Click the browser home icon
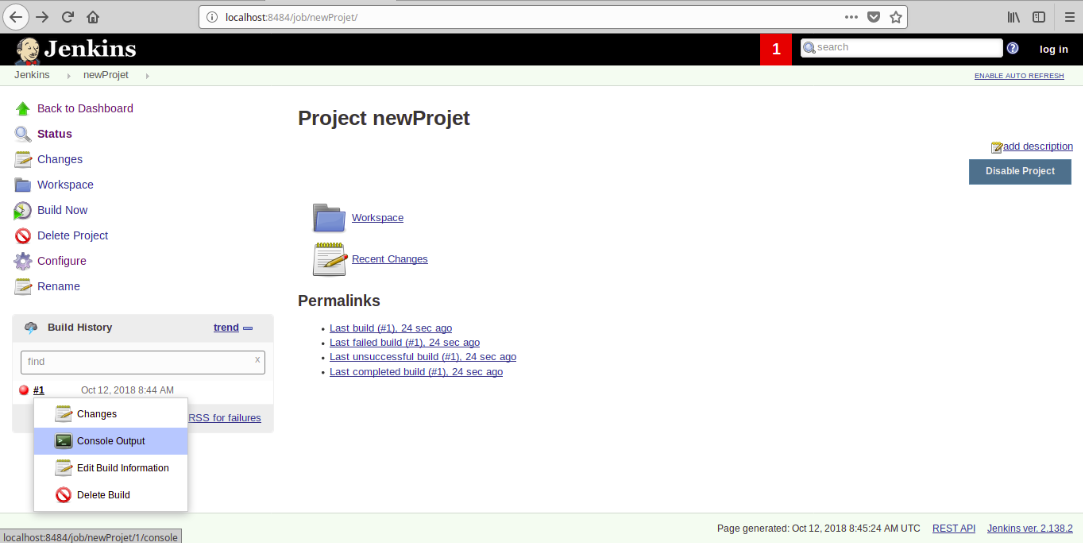Screen dimensions: 1083x543 click(x=93, y=17)
